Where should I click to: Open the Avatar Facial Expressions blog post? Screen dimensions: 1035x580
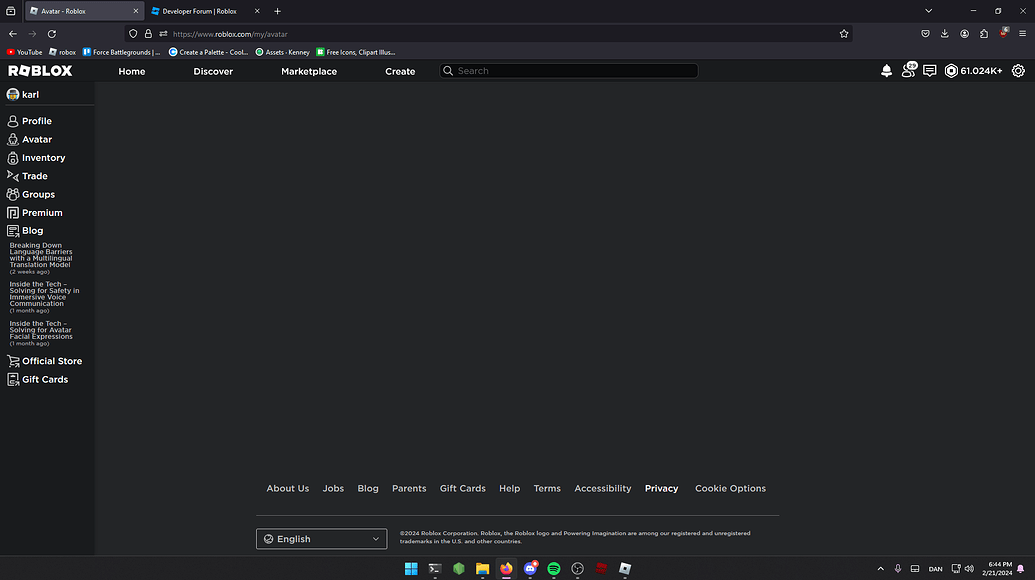[41, 333]
